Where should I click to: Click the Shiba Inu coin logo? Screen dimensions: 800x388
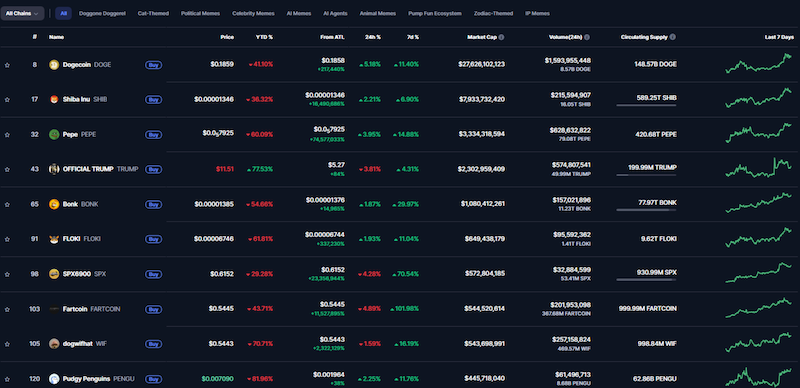pyautogui.click(x=54, y=100)
